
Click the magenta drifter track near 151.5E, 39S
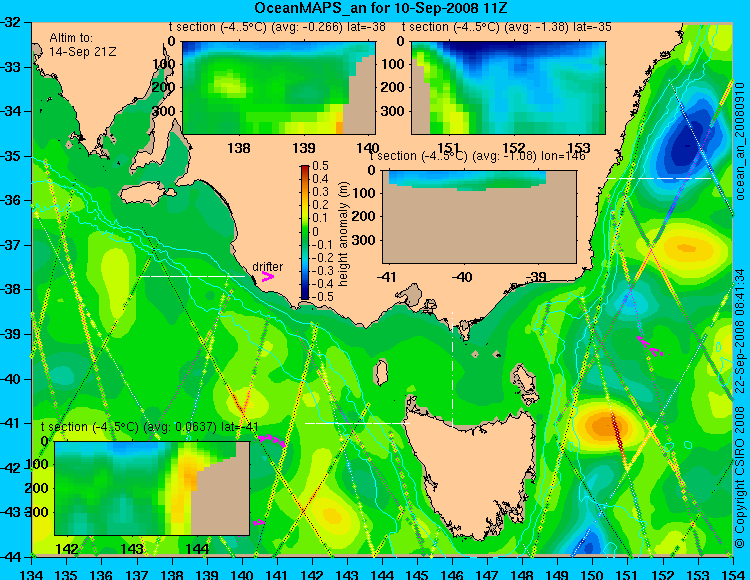pos(650,346)
